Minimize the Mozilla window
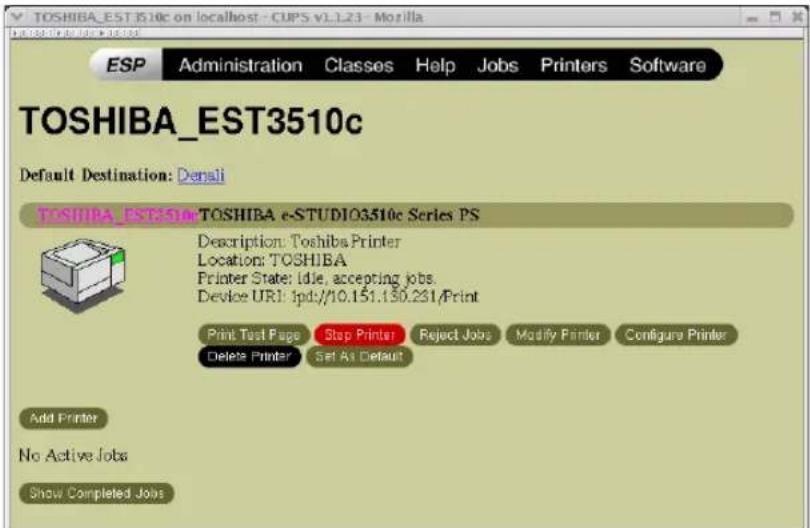The height and width of the screenshot is (528, 810). [x=753, y=18]
